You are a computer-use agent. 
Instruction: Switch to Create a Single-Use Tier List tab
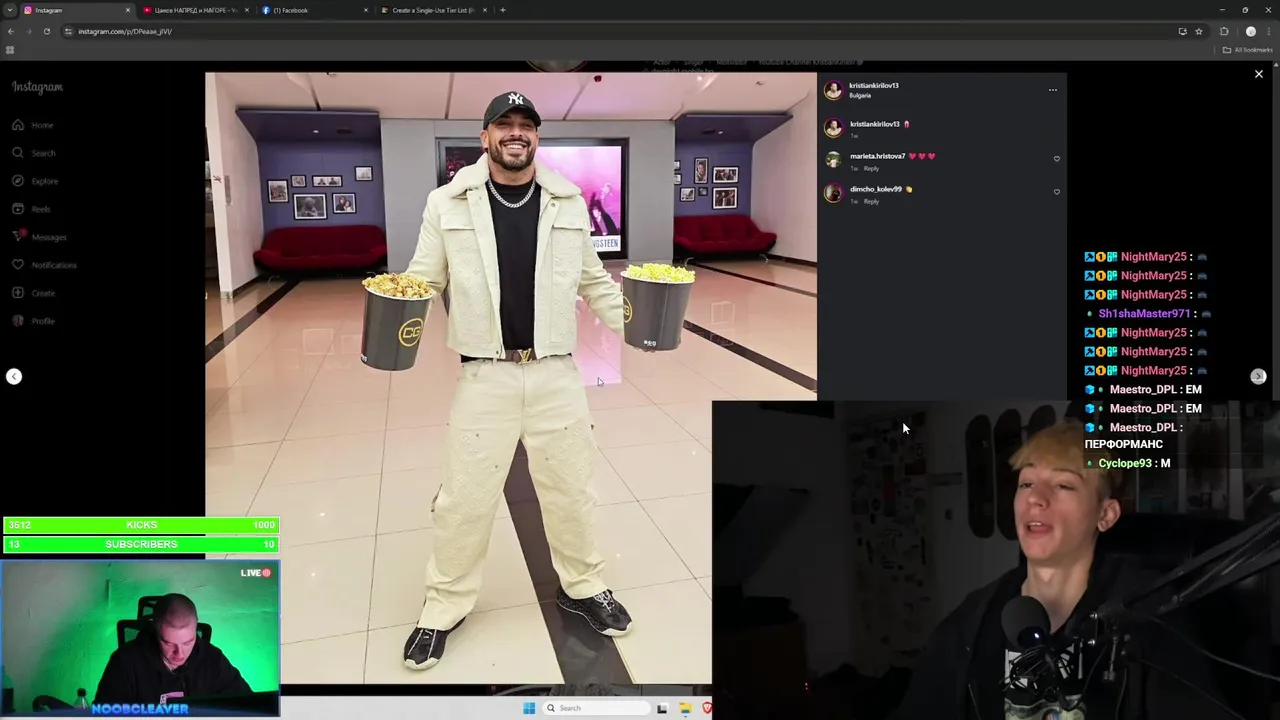coord(433,10)
